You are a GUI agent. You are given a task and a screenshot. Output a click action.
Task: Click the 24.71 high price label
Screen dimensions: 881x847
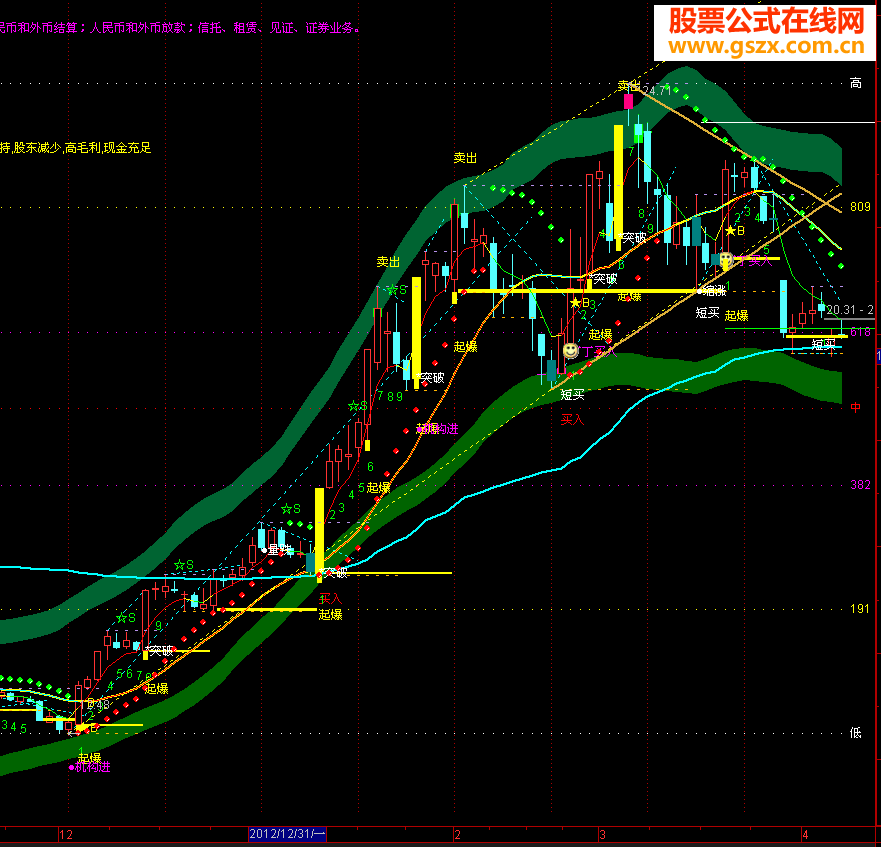click(x=656, y=90)
